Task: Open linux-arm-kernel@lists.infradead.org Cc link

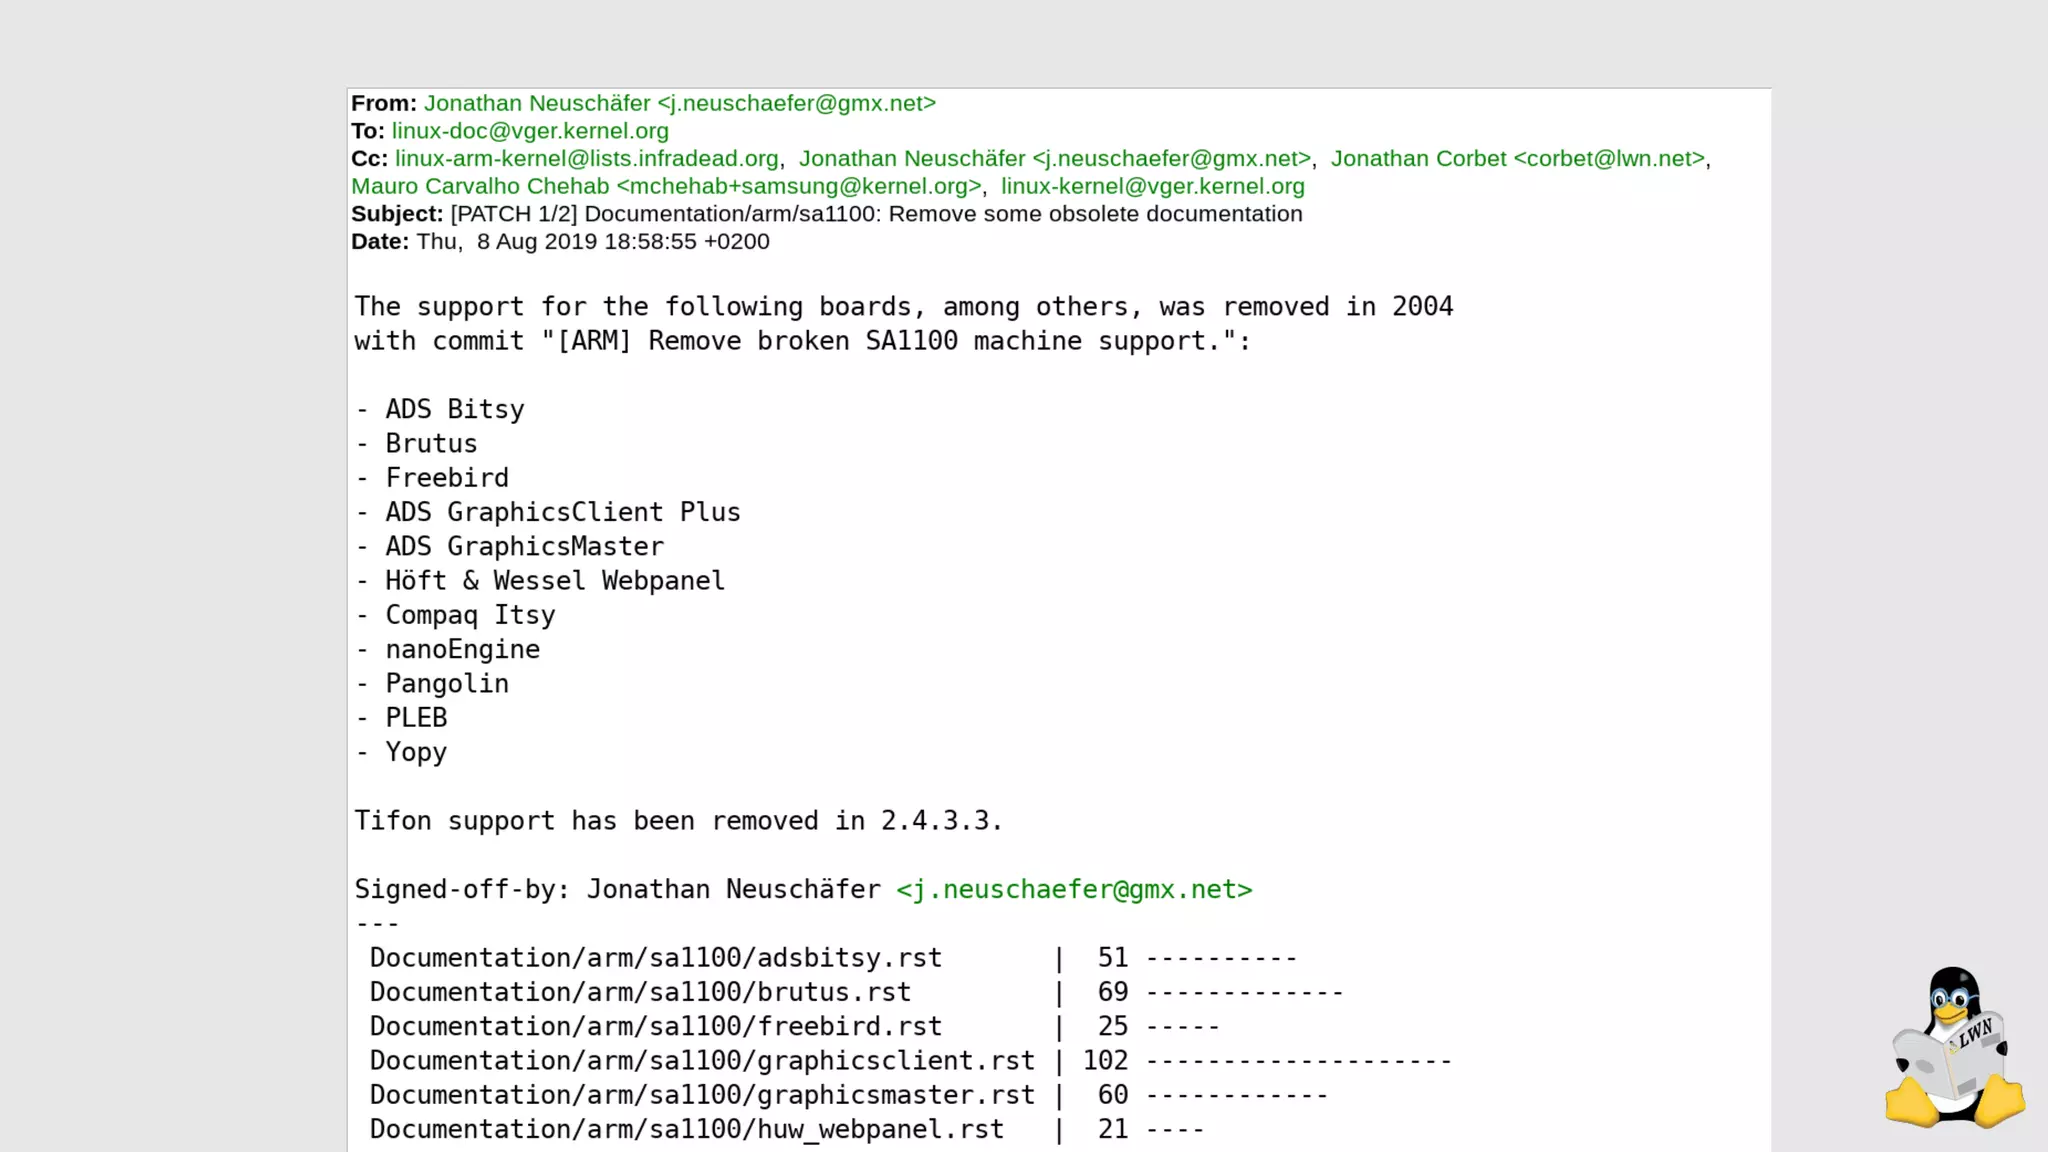Action: tap(586, 159)
